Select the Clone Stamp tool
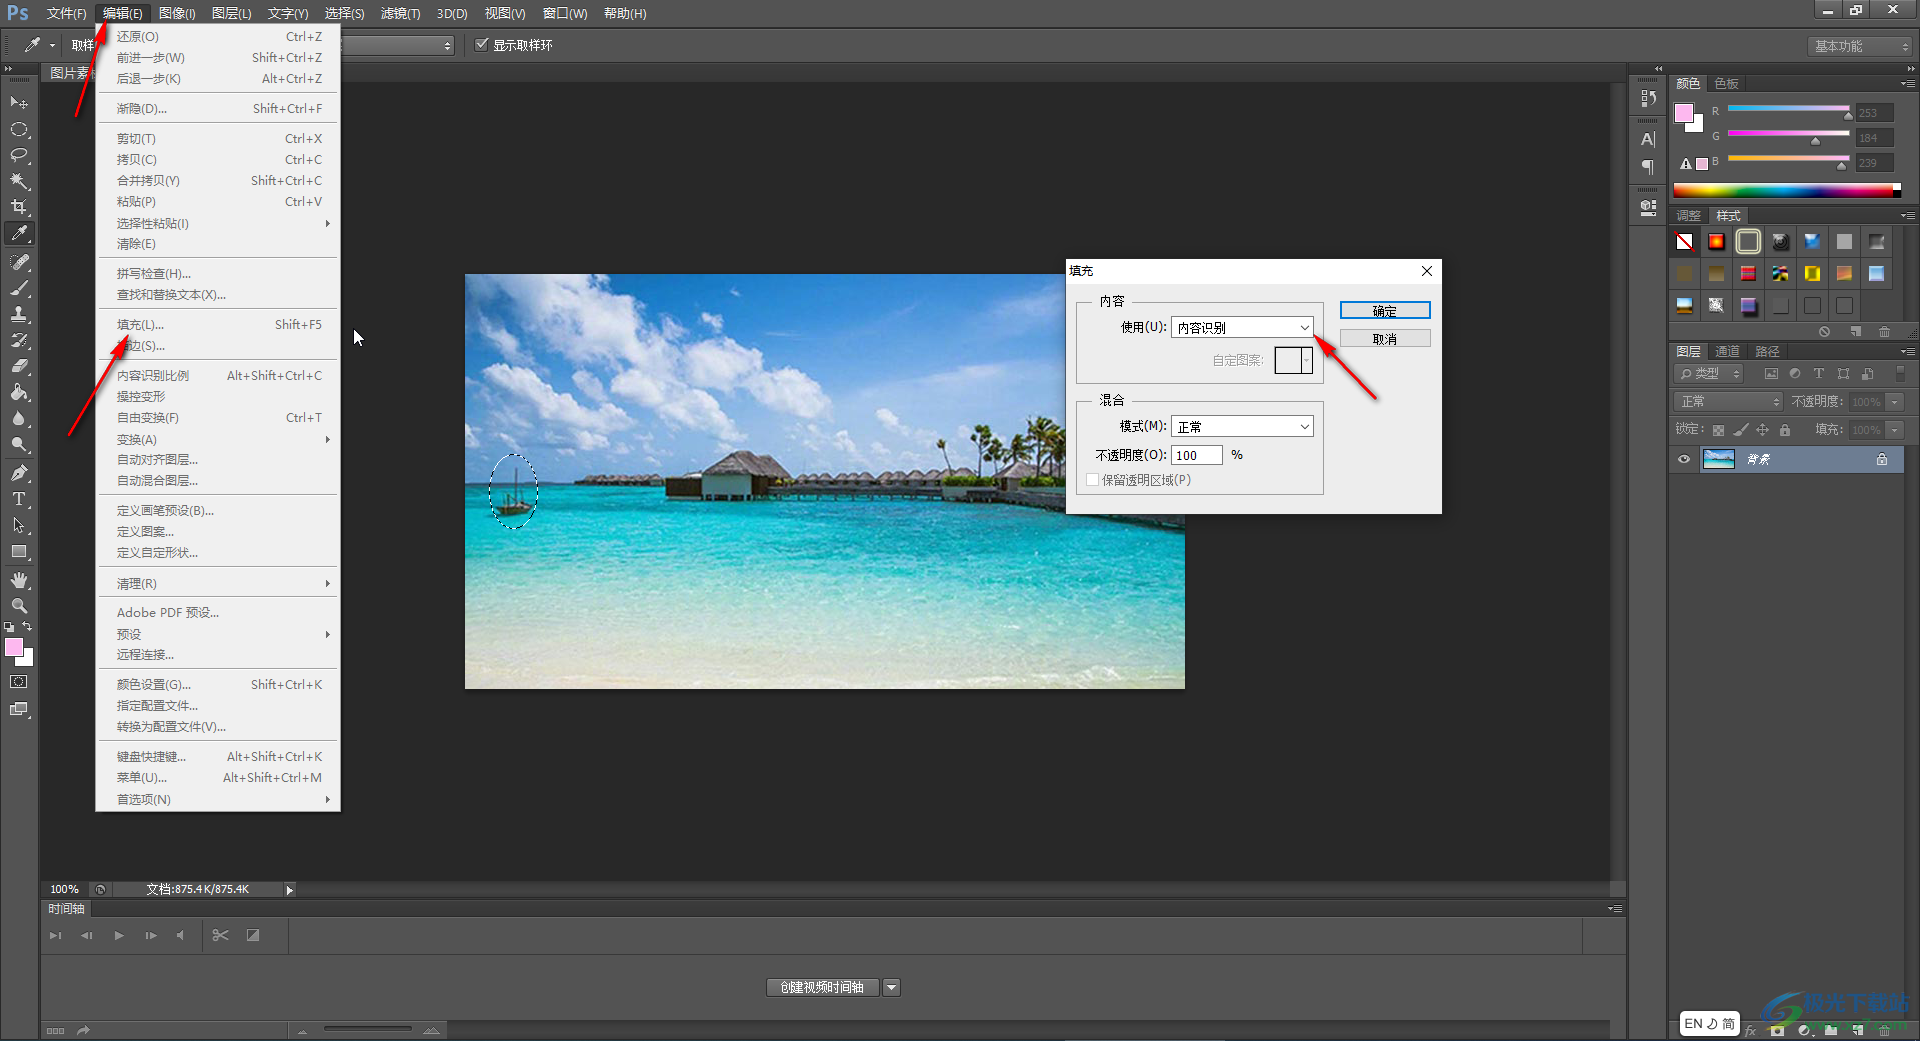Image resolution: width=1920 pixels, height=1041 pixels. (19, 314)
